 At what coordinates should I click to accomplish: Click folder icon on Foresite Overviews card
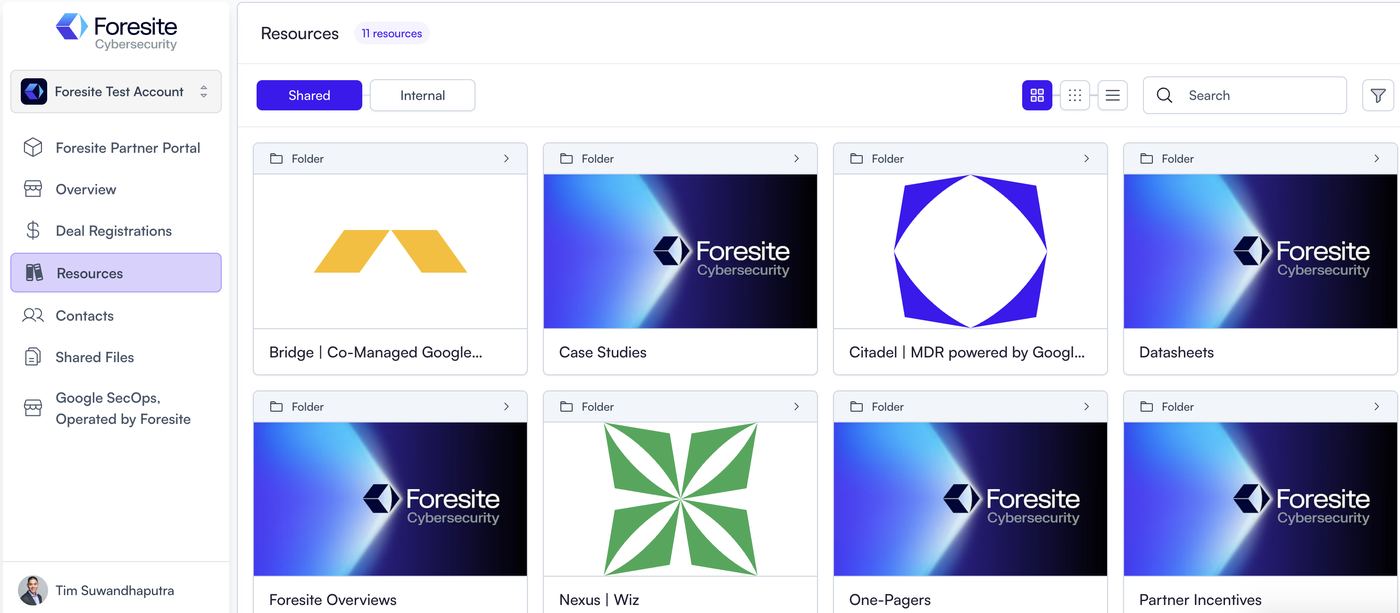276,407
